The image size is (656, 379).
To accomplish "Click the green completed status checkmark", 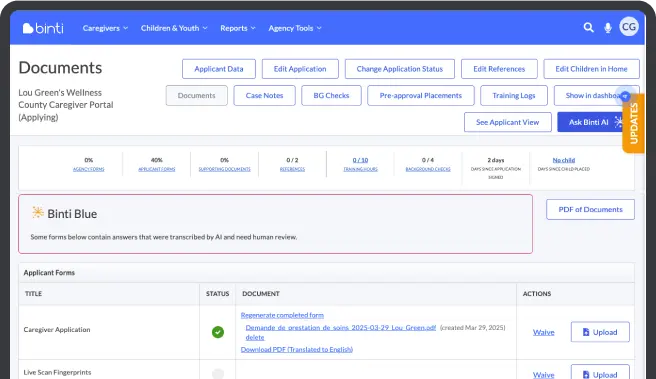I will [218, 332].
